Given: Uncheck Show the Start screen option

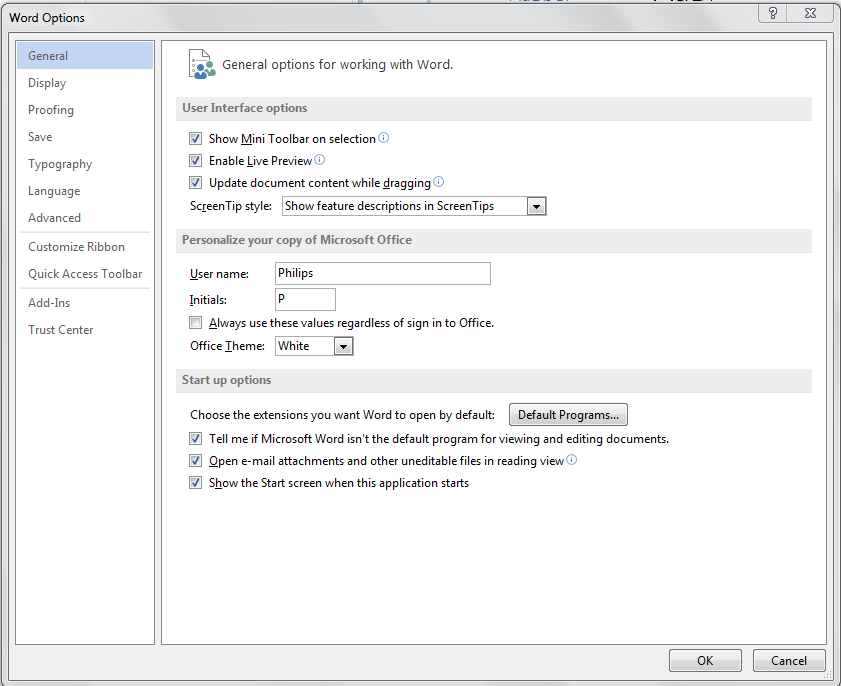Looking at the screenshot, I should pos(195,483).
